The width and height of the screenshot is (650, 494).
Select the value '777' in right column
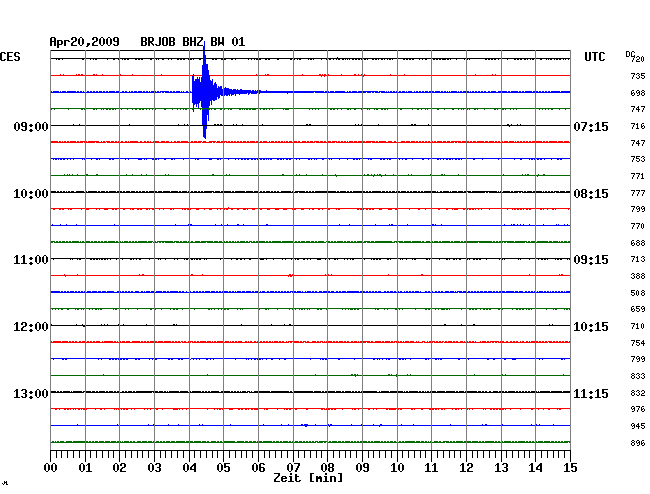(638, 193)
